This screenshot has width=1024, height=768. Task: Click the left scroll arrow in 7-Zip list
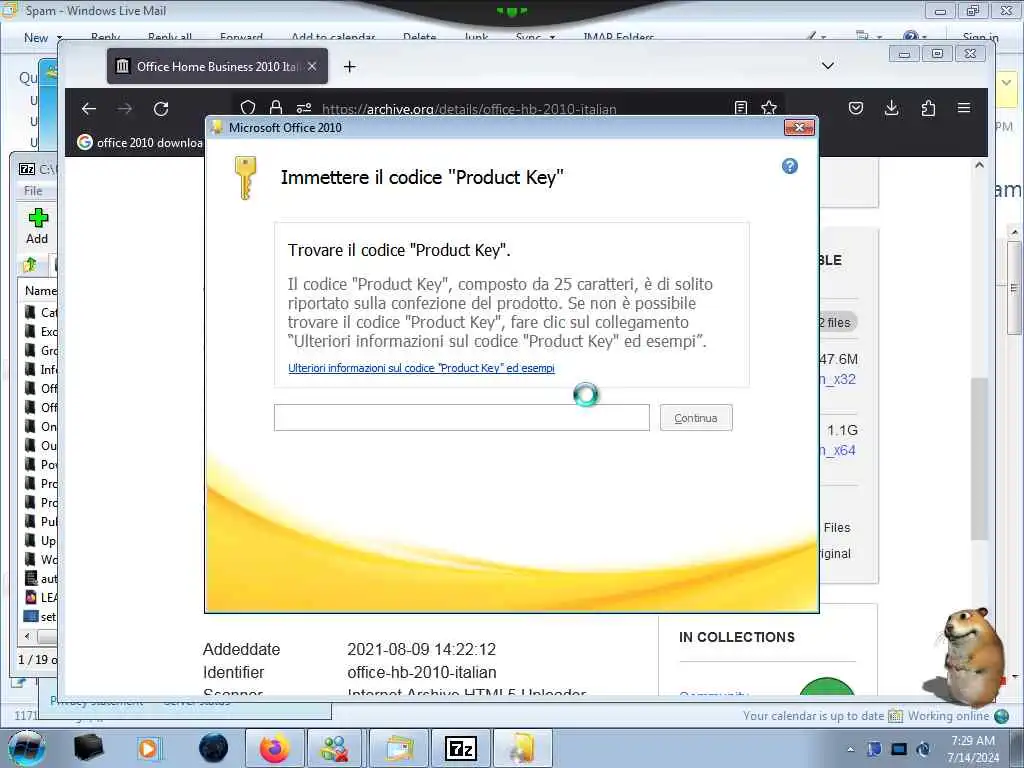27,636
